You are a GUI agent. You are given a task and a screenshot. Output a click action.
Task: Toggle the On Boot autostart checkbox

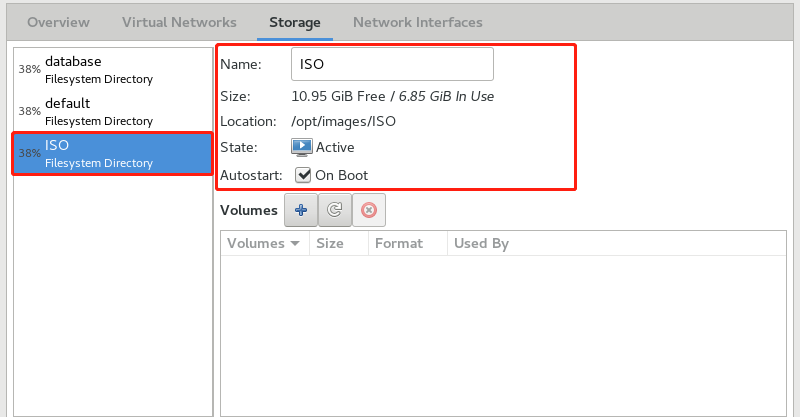[303, 175]
